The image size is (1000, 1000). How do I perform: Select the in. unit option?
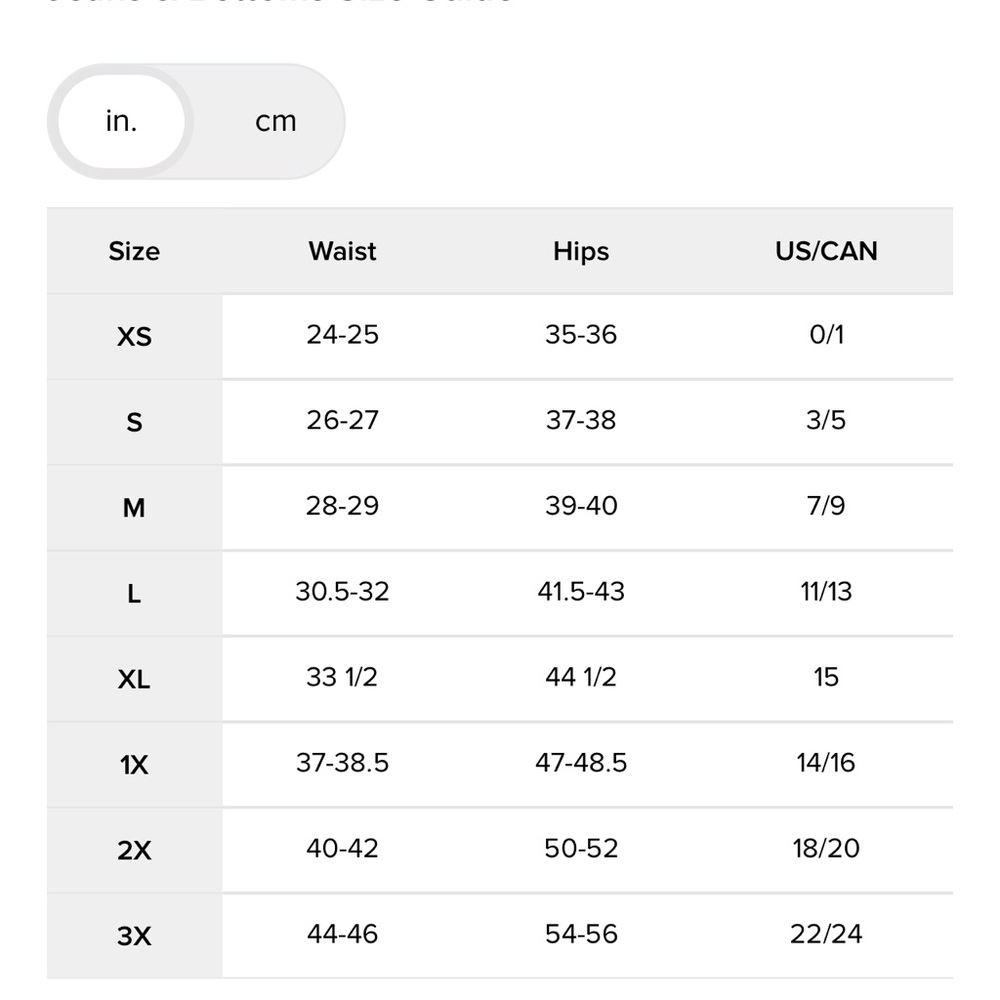[121, 122]
